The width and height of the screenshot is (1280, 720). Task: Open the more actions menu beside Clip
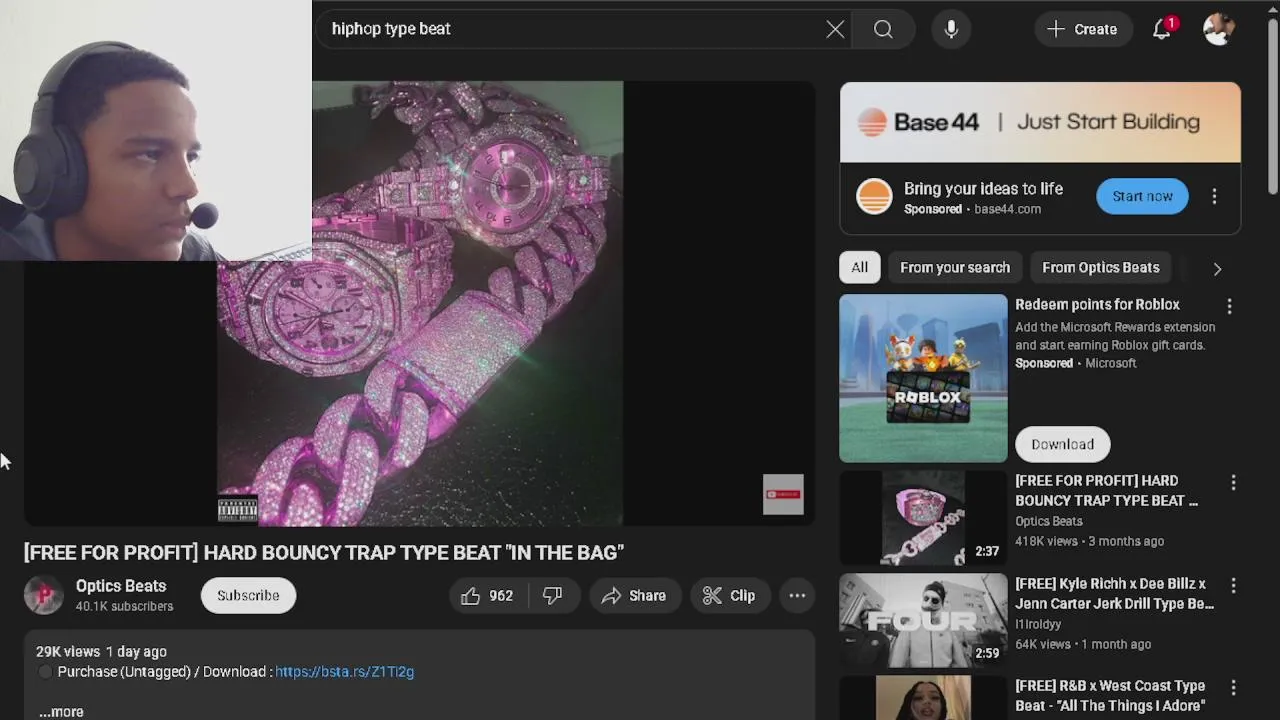(x=797, y=596)
